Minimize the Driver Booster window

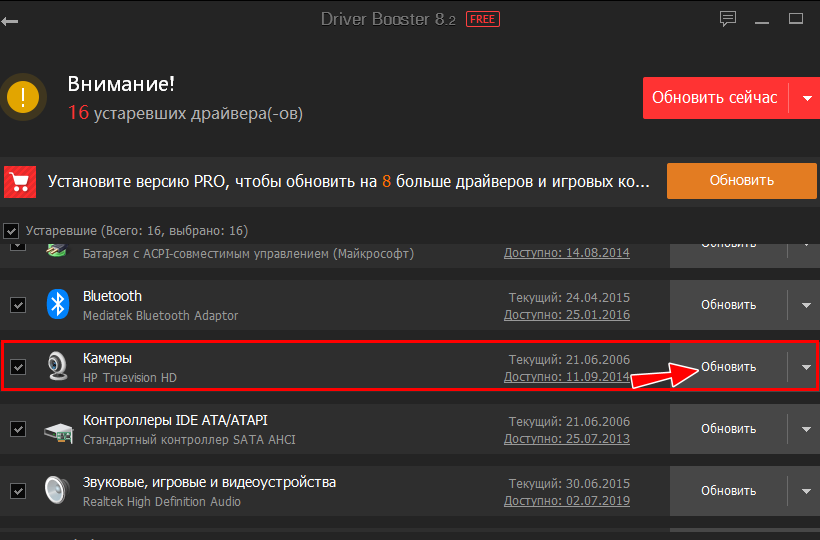[762, 21]
